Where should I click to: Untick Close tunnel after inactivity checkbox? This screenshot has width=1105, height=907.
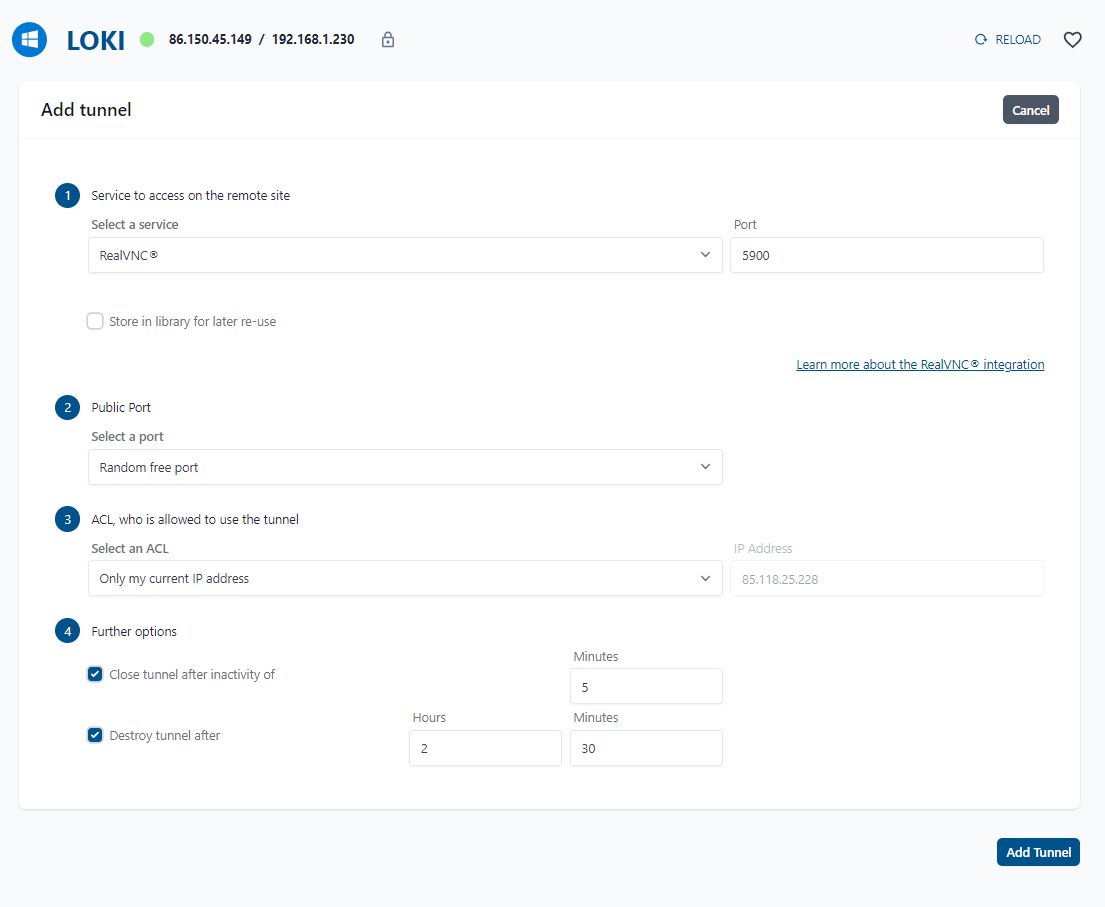(95, 674)
